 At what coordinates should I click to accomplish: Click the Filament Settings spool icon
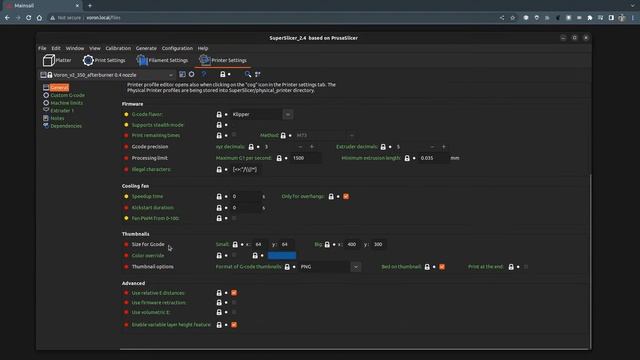click(142, 60)
